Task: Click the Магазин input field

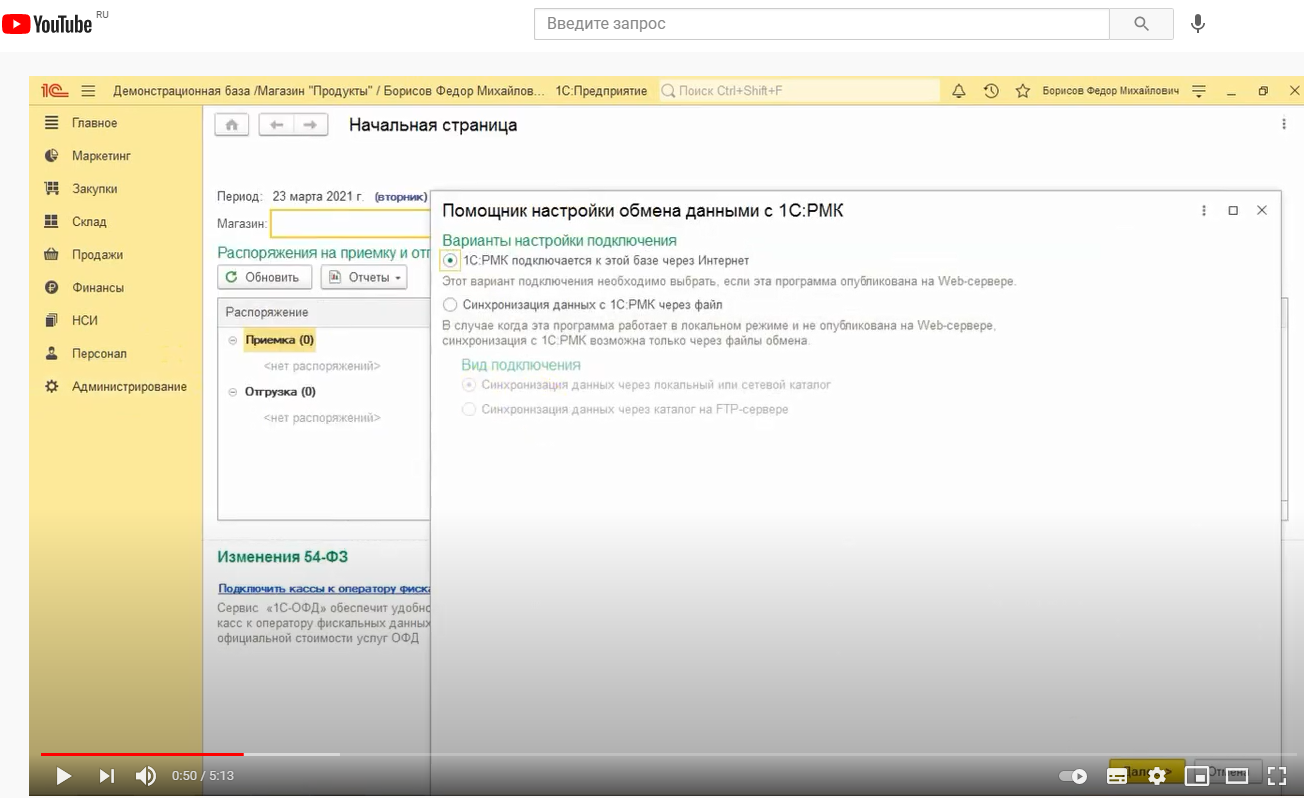Action: (x=350, y=224)
